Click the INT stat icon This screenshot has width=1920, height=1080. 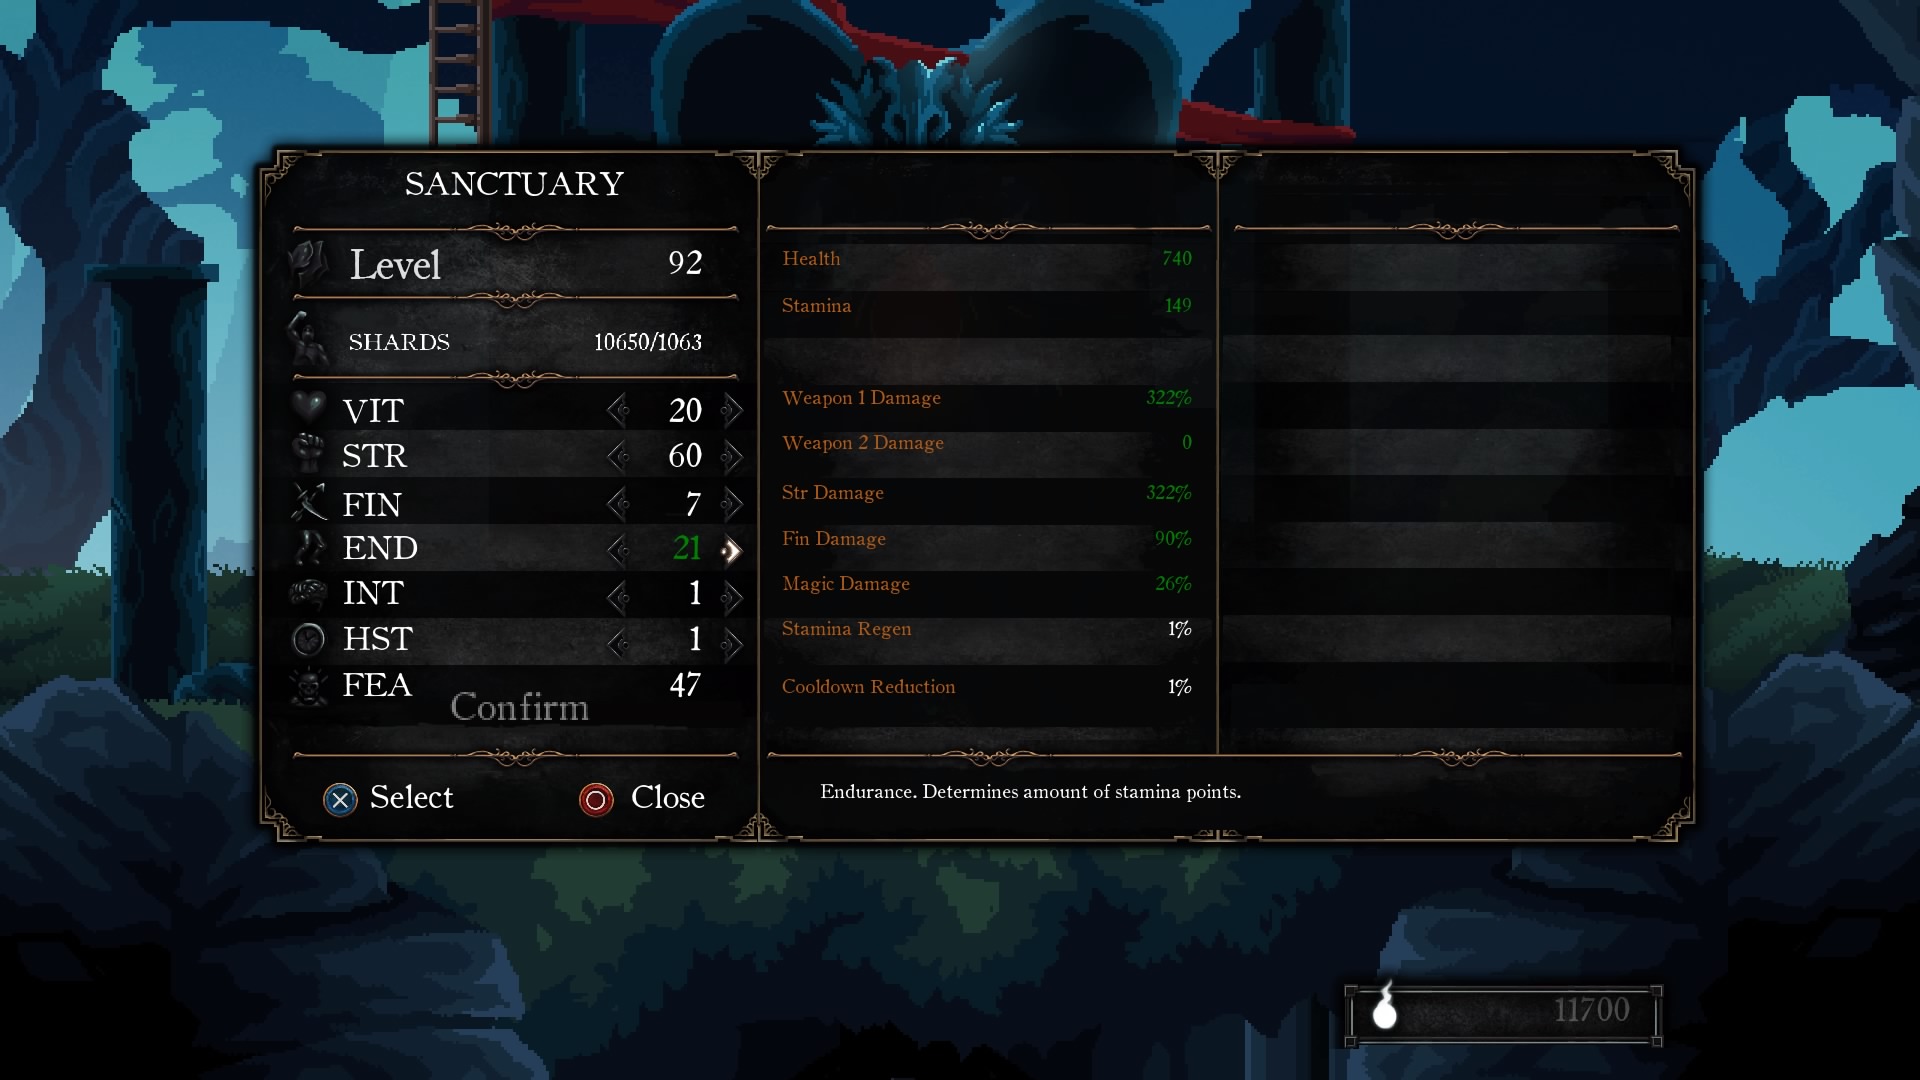tap(310, 593)
